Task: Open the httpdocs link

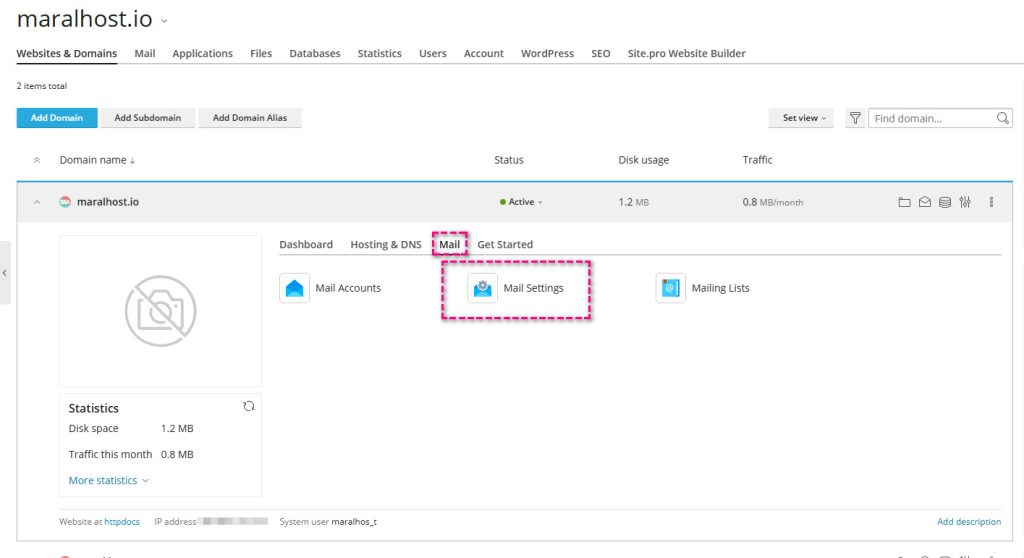Action: point(122,521)
